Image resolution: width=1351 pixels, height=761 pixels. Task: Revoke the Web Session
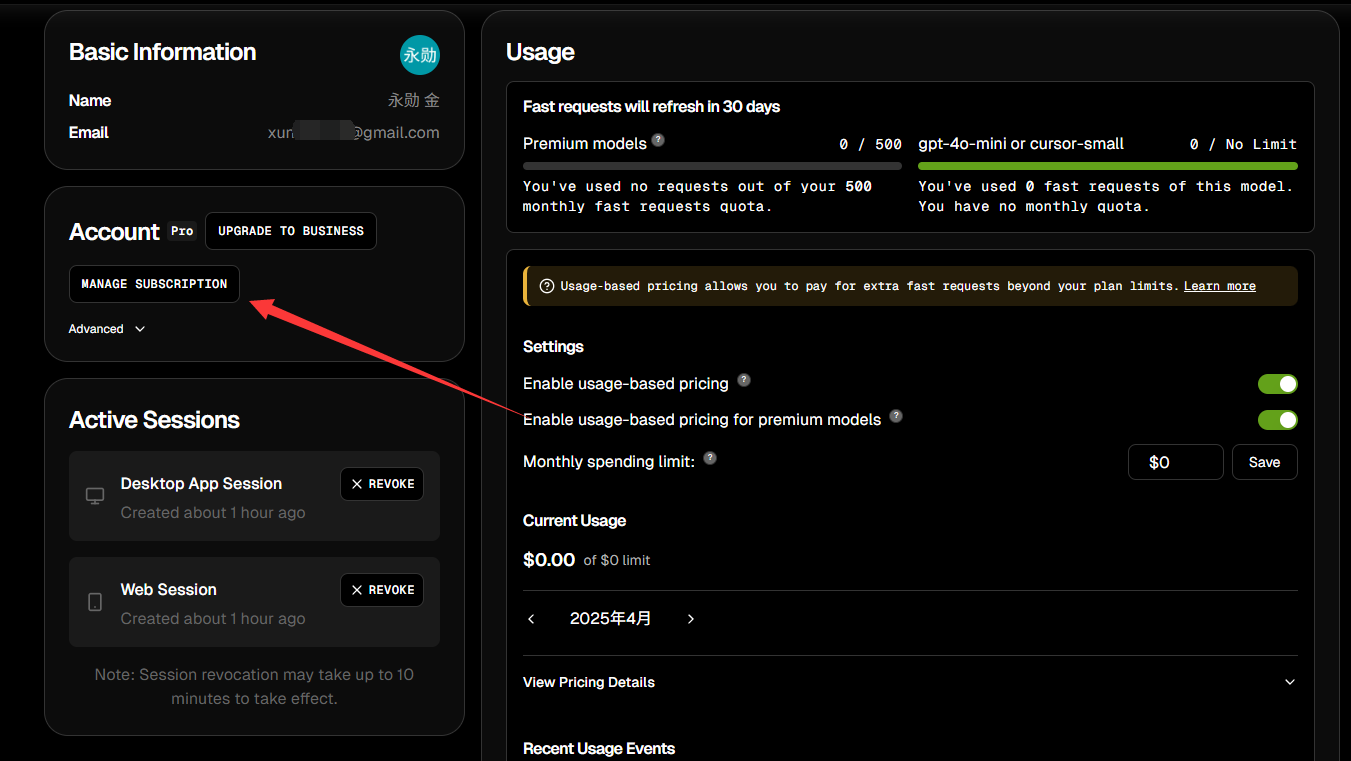pyautogui.click(x=382, y=590)
